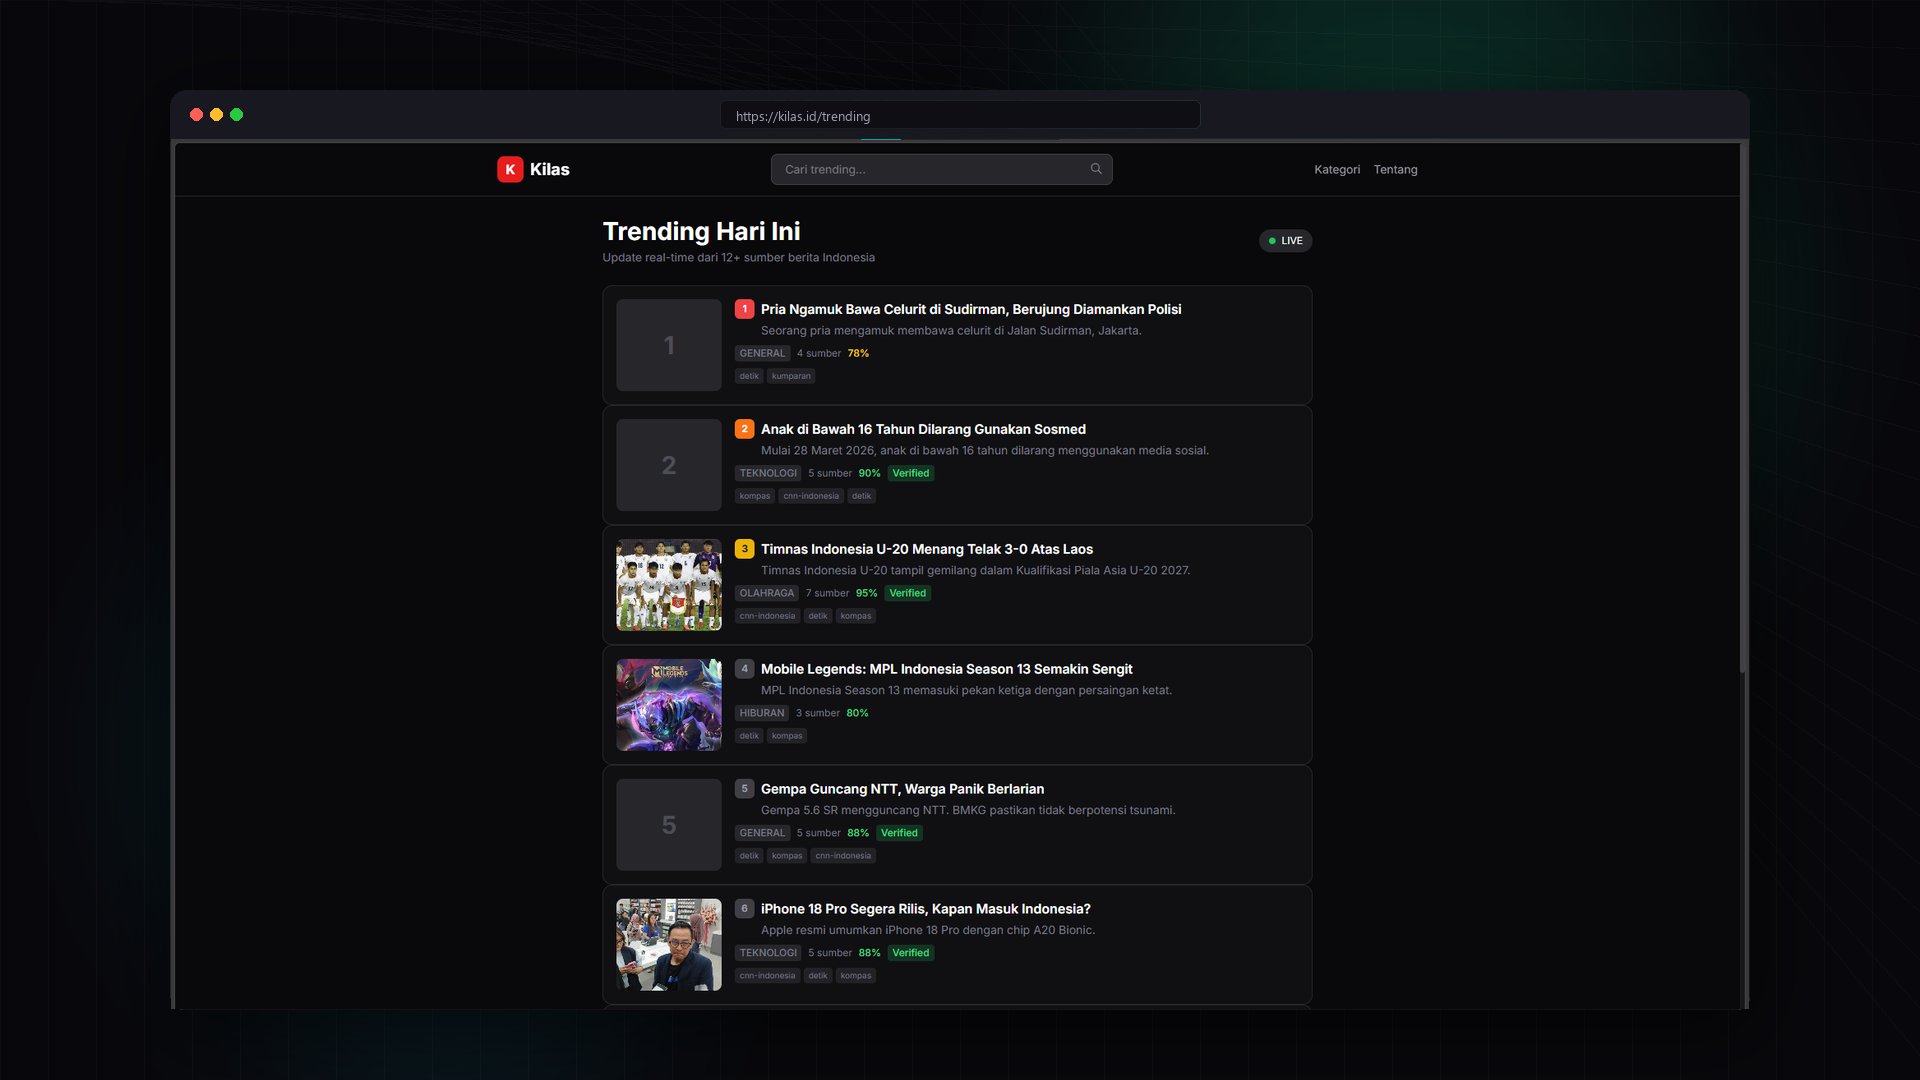Open the Tentang page link
This screenshot has width=1920, height=1080.
click(x=1395, y=170)
